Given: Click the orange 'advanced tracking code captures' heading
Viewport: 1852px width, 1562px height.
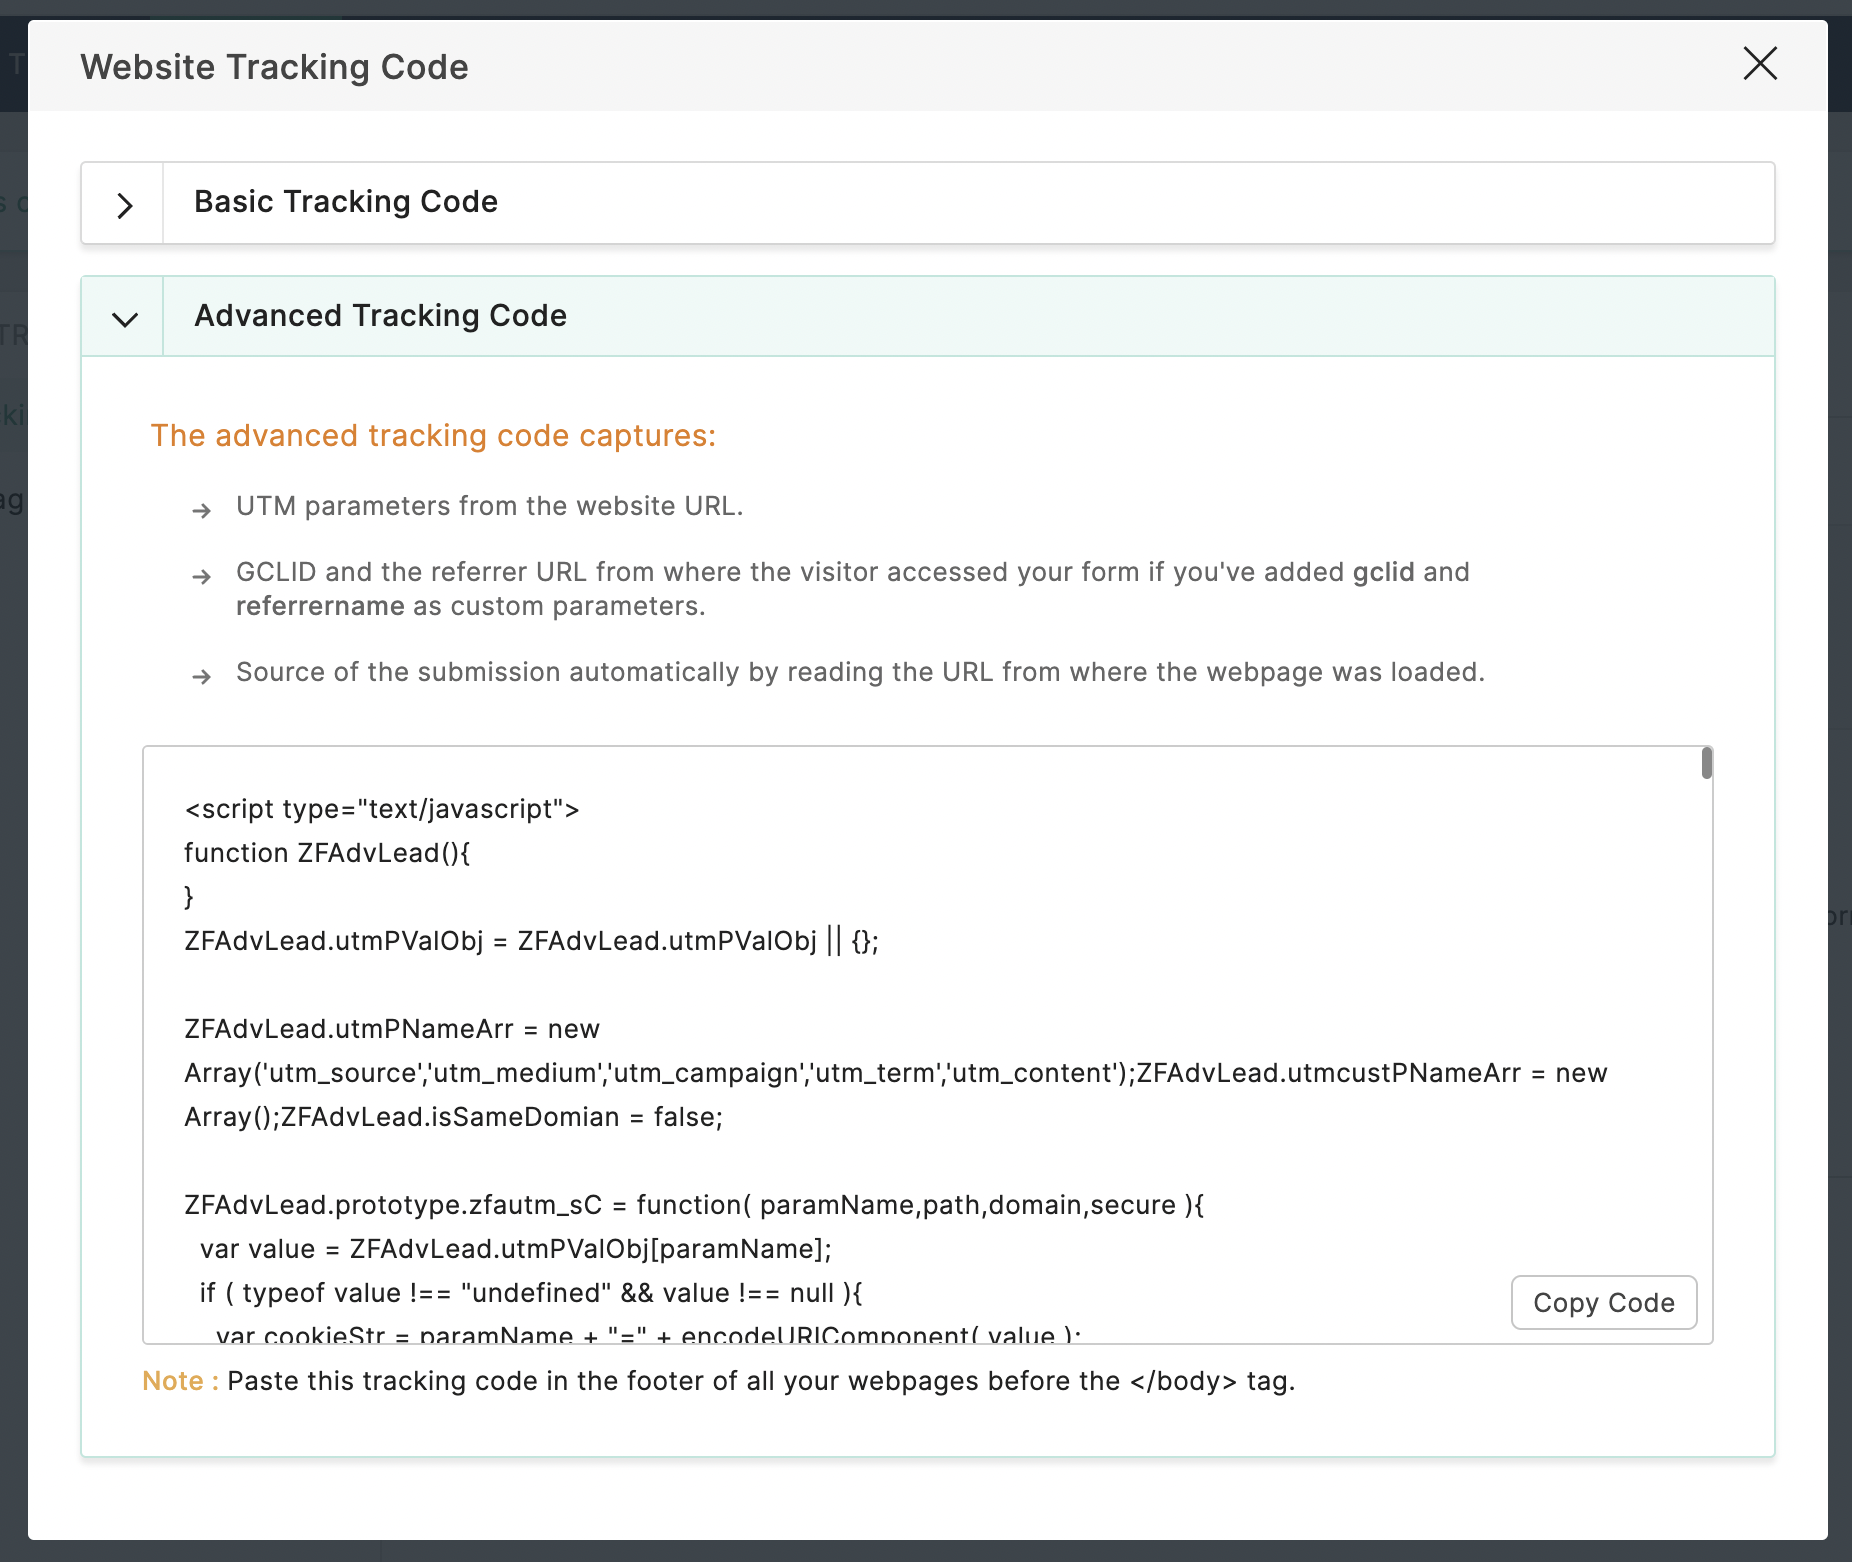Looking at the screenshot, I should [x=433, y=436].
